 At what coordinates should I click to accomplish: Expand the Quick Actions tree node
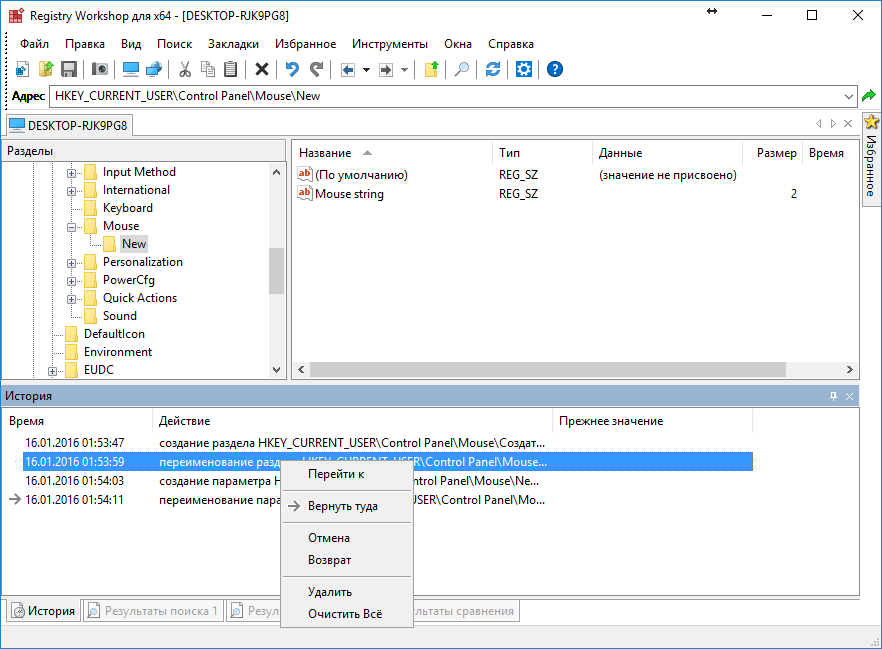71,299
